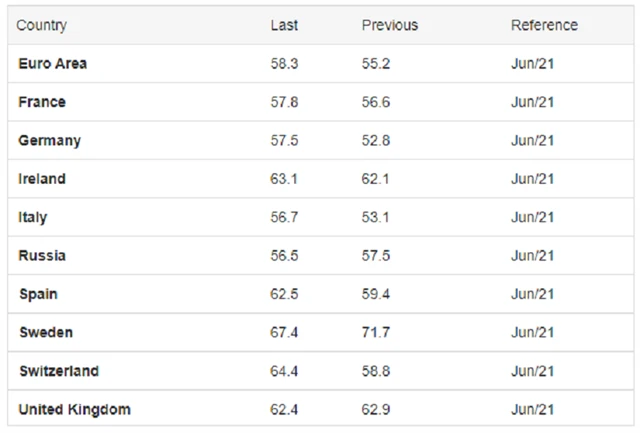This screenshot has height=433, width=640.
Task: Sort by the Country column header
Action: point(42,25)
